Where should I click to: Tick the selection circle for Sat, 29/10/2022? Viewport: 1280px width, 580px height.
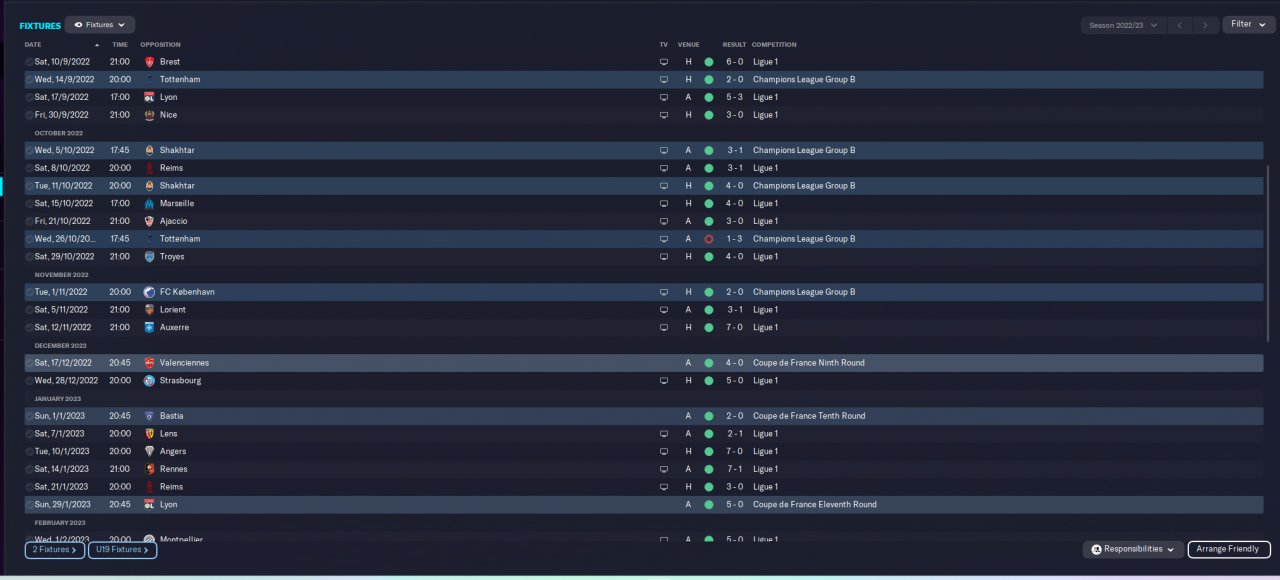click(29, 257)
